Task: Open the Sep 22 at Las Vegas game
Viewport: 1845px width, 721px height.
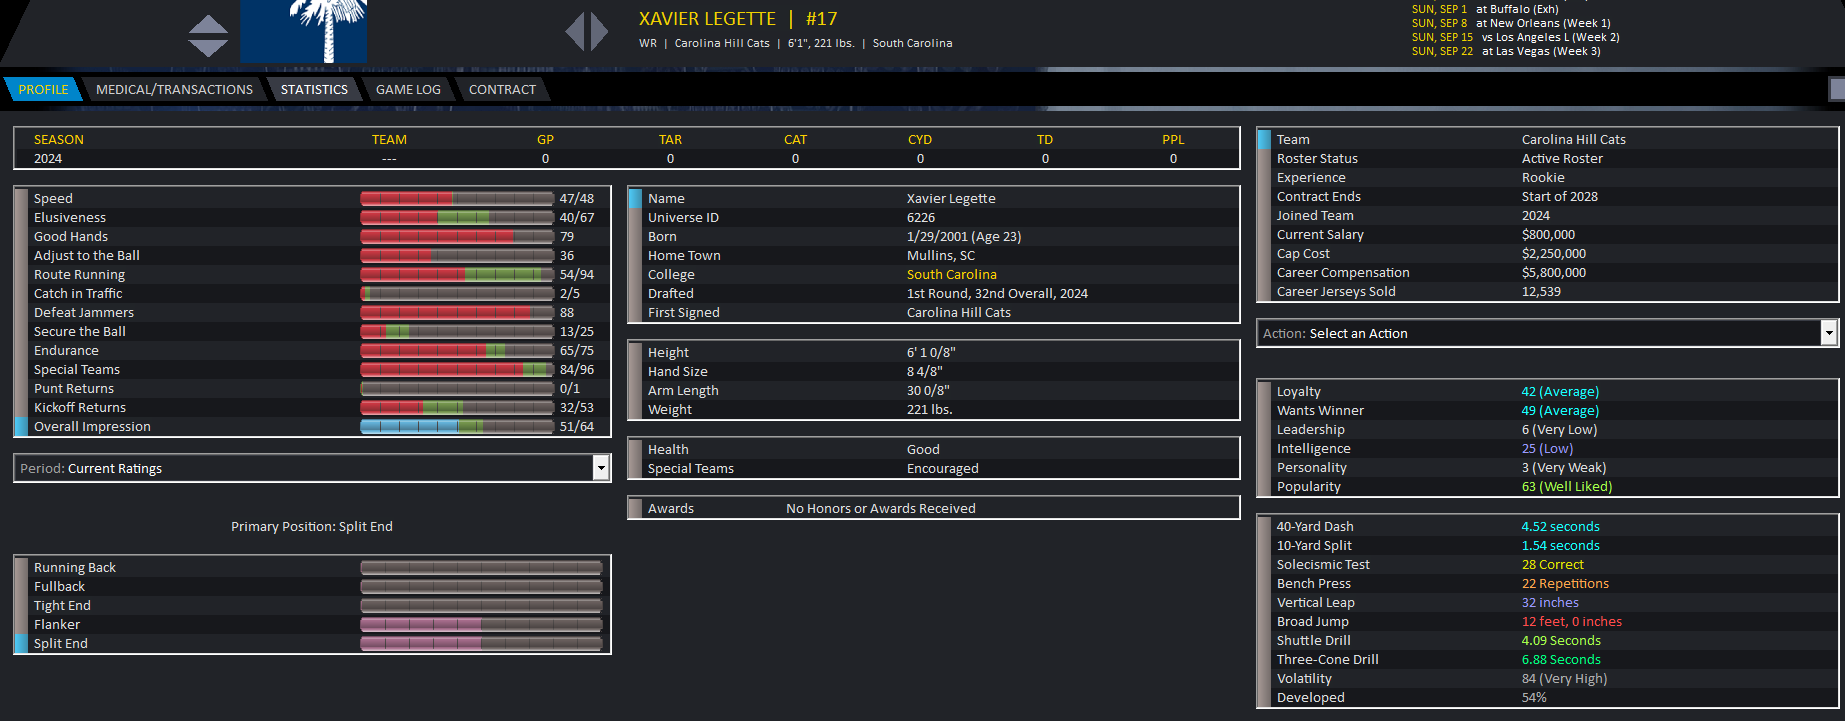Action: point(1506,51)
